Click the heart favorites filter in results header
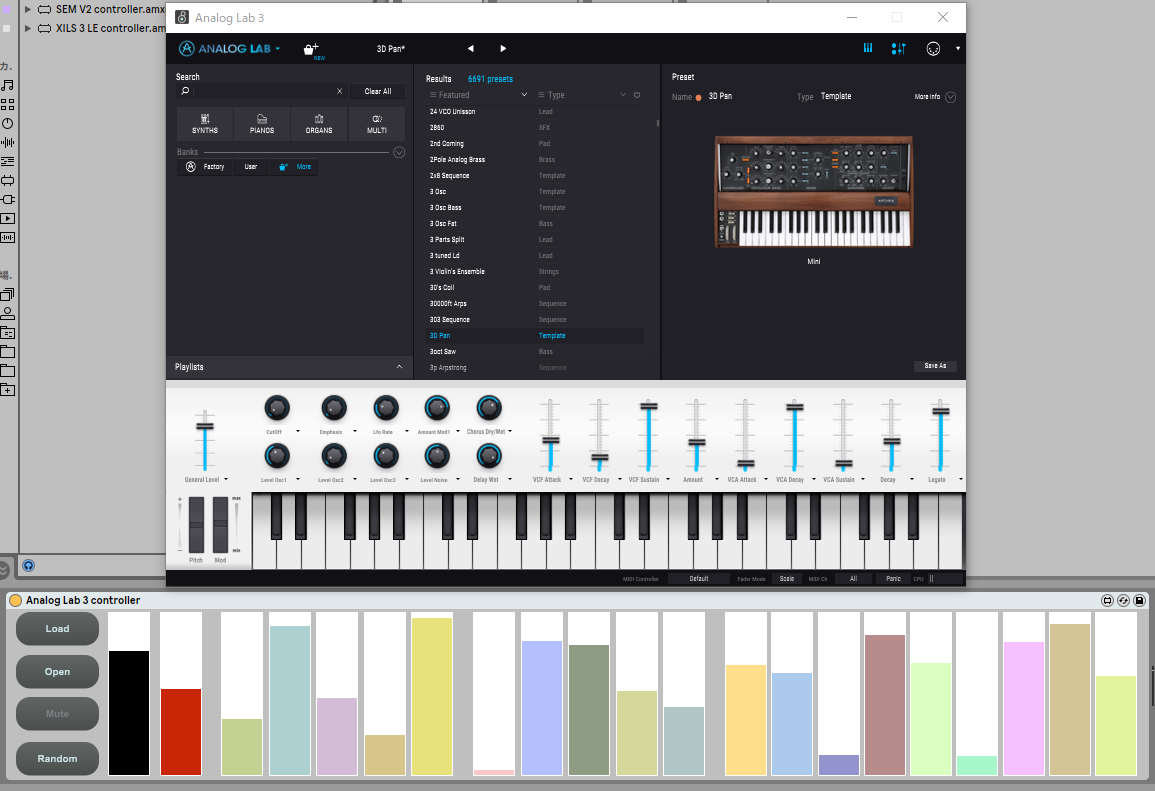 click(x=637, y=95)
